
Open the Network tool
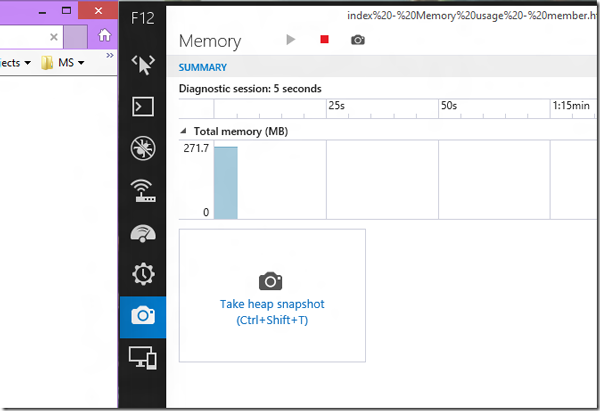pos(142,190)
